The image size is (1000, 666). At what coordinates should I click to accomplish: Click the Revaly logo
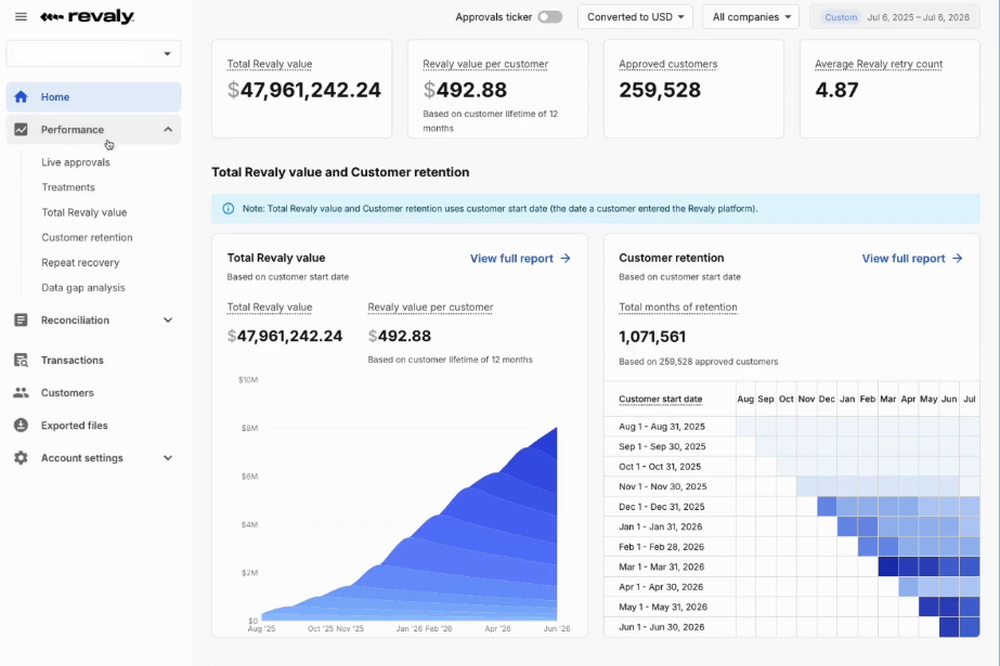tap(87, 17)
